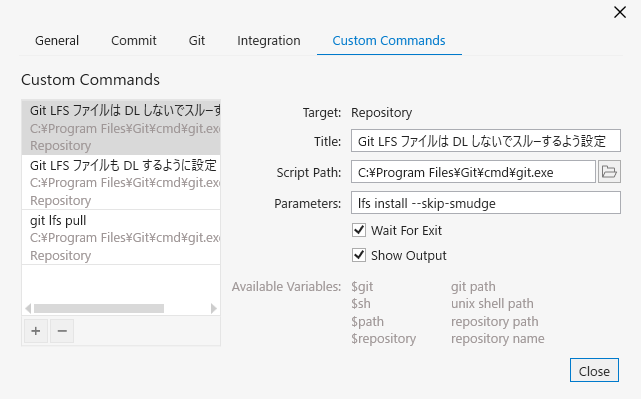641x399 pixels.
Task: Click the Close button
Action: 594,370
